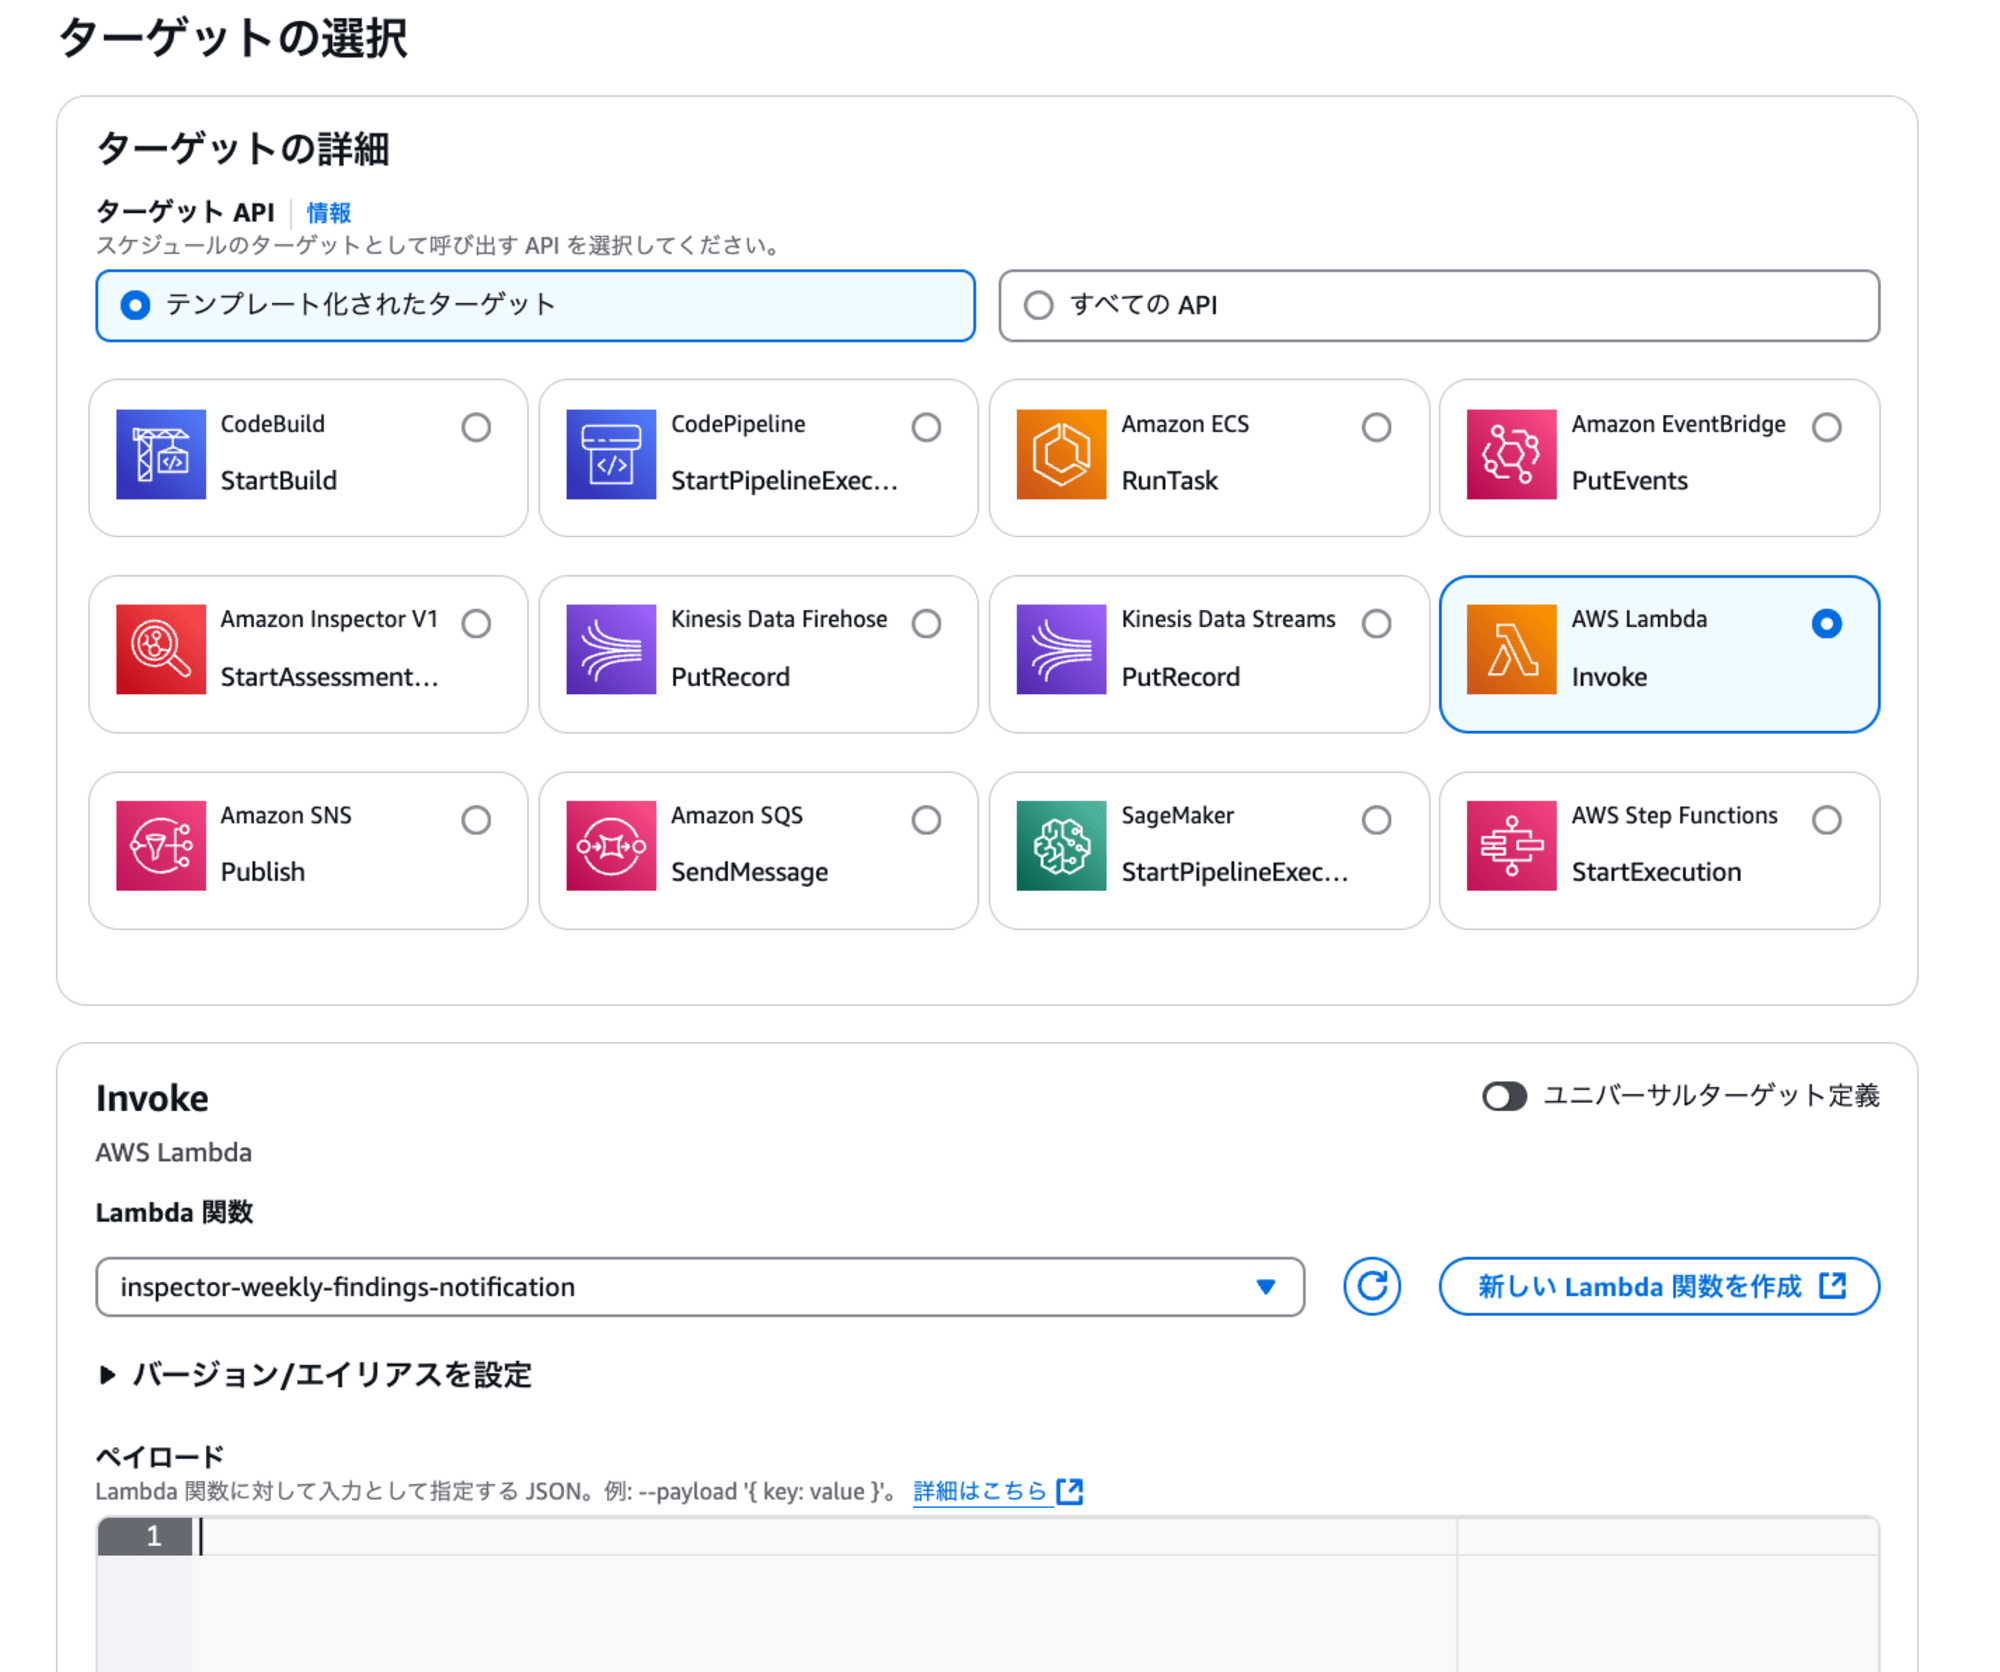Image resolution: width=2000 pixels, height=1672 pixels.
Task: Select the Kinesis Data Streams radio button
Action: point(1376,623)
